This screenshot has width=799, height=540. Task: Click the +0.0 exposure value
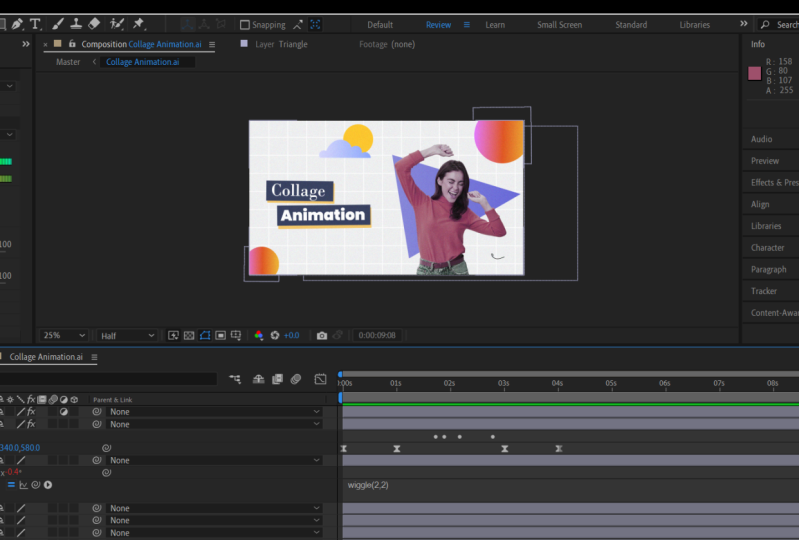point(291,335)
